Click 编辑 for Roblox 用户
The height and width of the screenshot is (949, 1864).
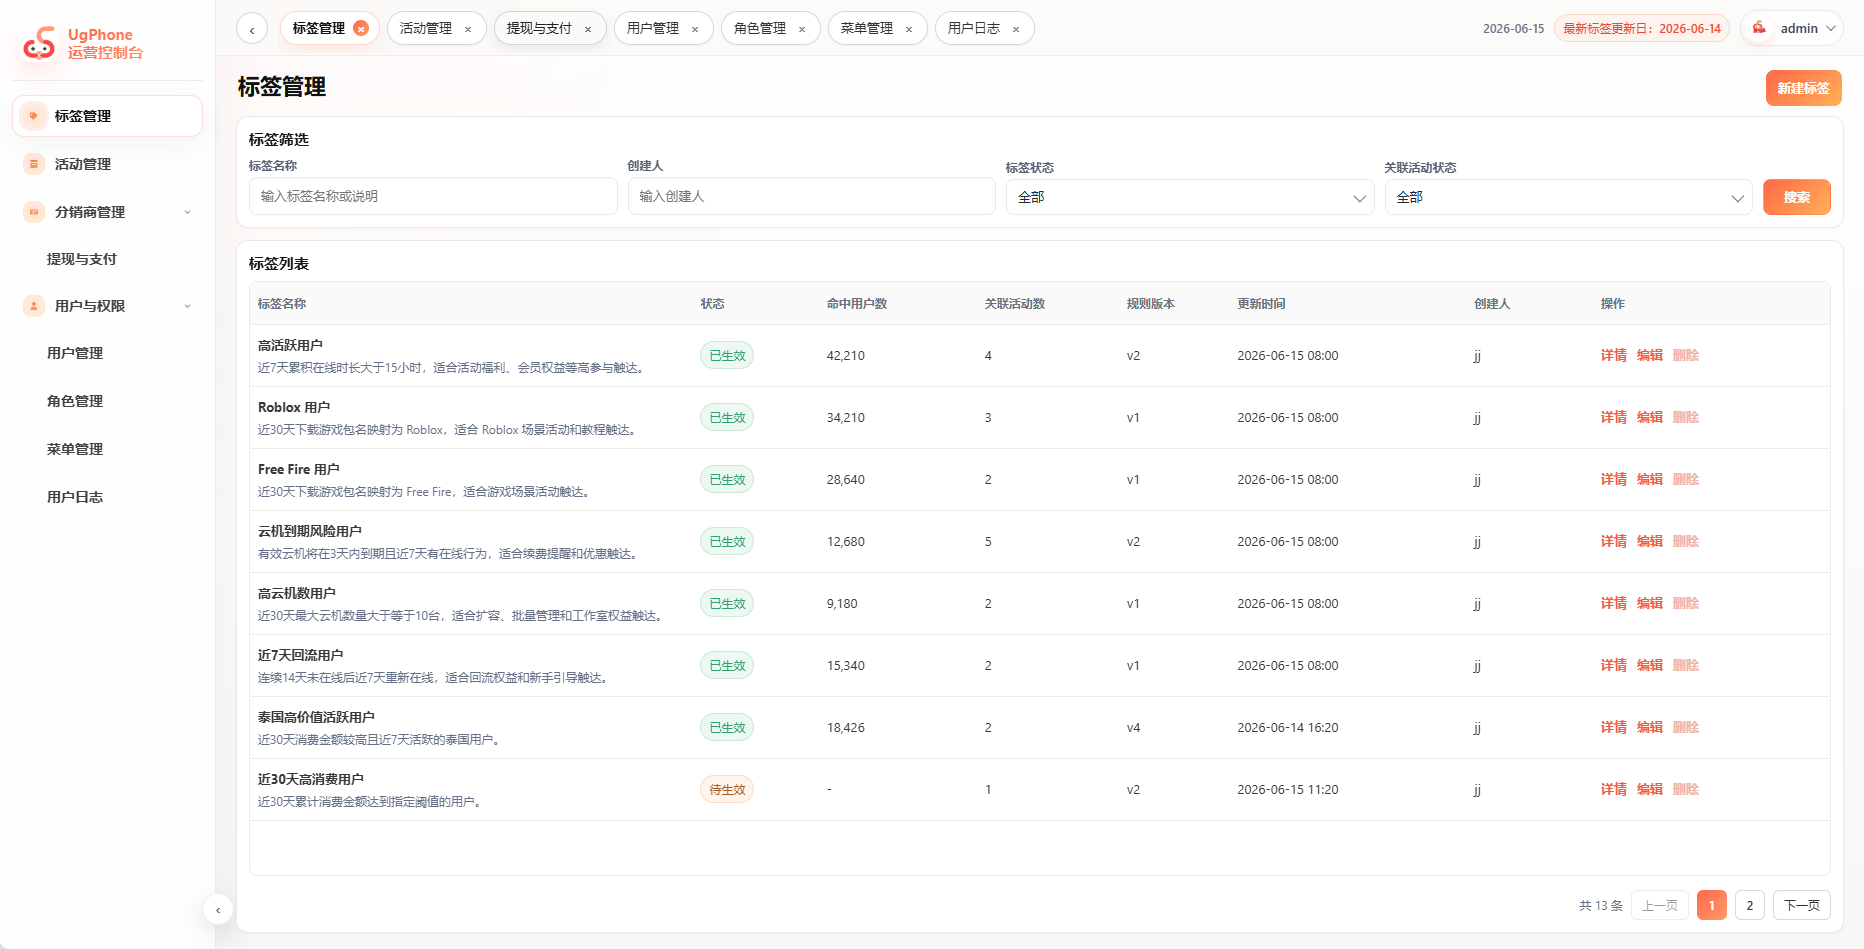click(x=1649, y=417)
